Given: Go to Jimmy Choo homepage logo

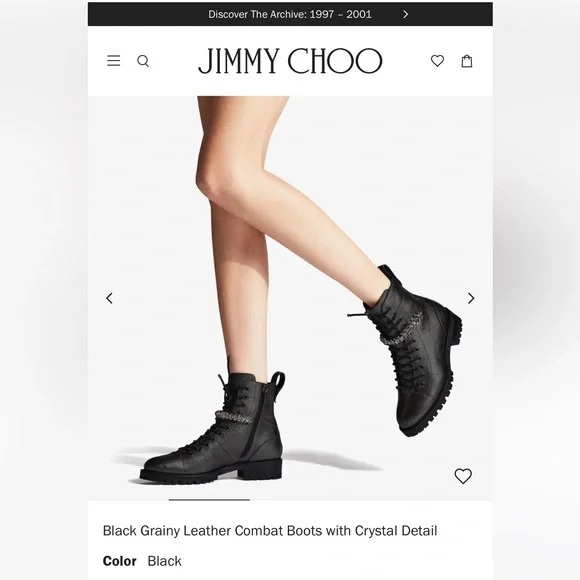Looking at the screenshot, I should coord(290,61).
